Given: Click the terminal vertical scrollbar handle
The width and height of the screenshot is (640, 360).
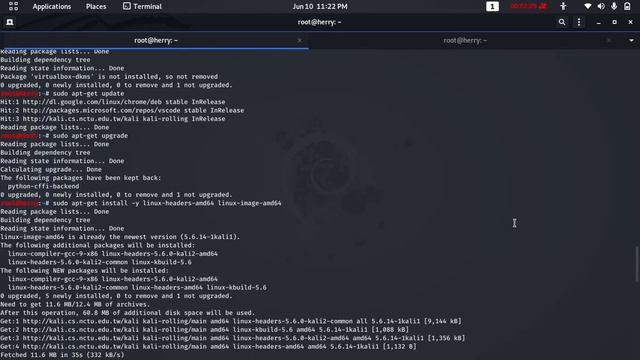Looking at the screenshot, I should tap(637, 264).
